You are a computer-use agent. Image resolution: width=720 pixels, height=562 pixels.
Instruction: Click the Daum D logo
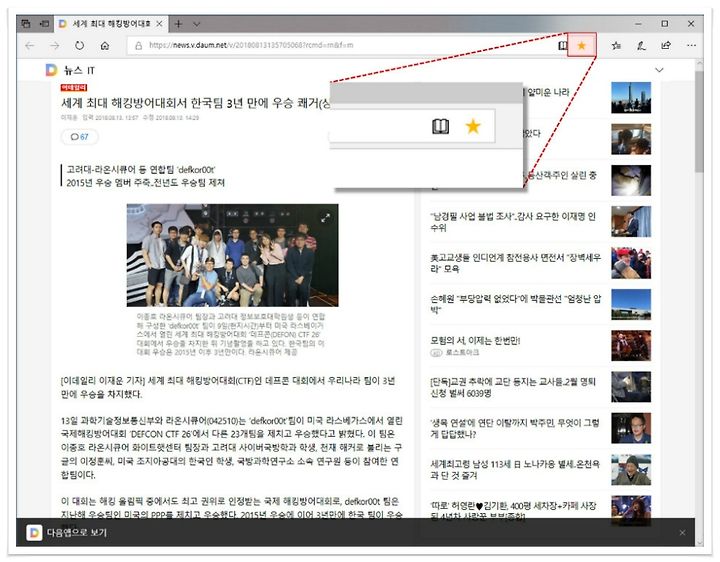pyautogui.click(x=51, y=70)
